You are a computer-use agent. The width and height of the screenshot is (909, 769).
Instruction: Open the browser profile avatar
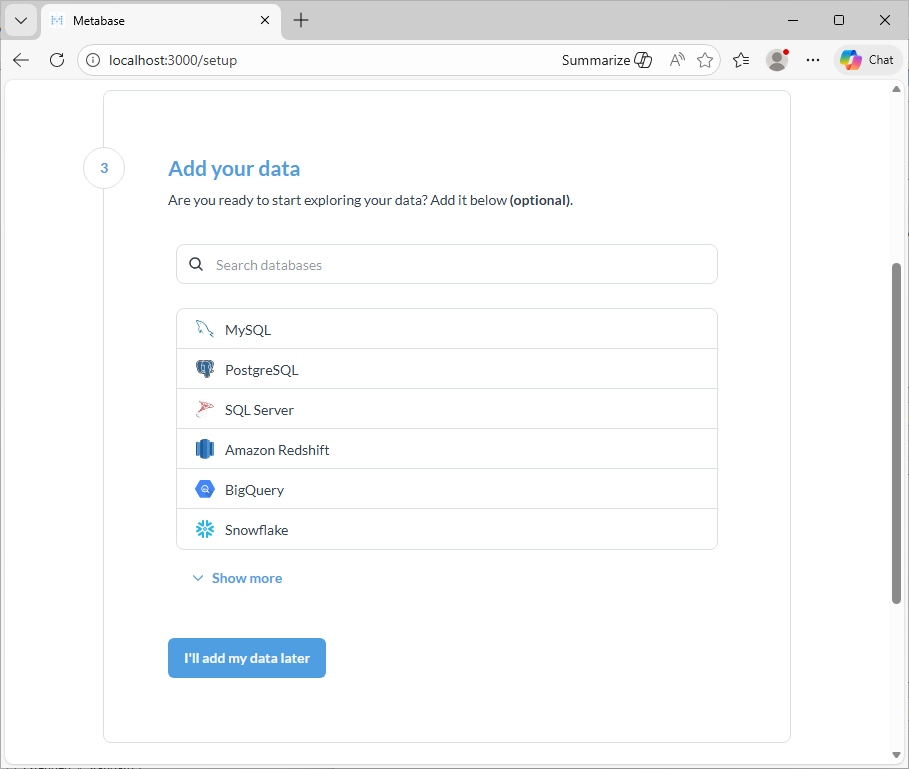777,60
